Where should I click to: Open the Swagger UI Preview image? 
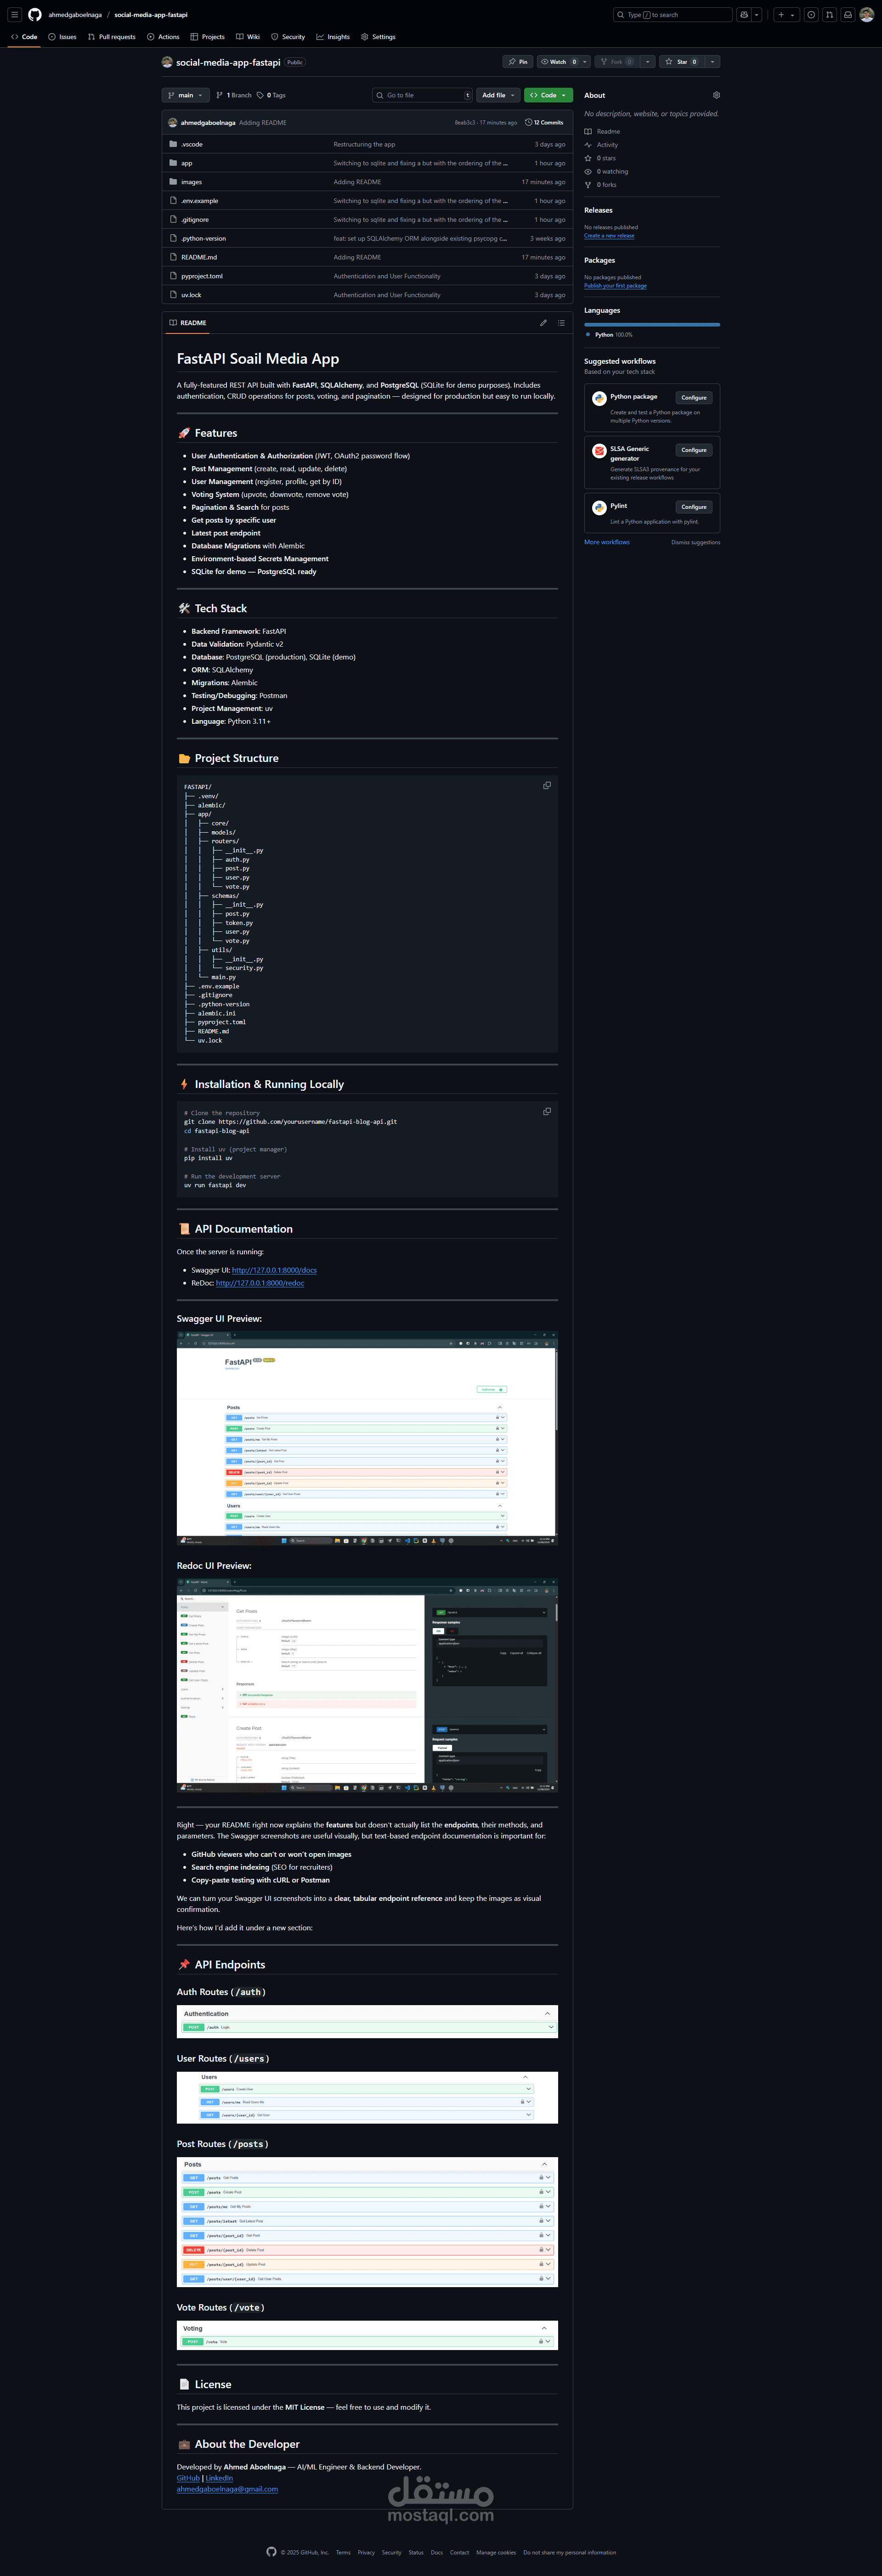[367, 1438]
